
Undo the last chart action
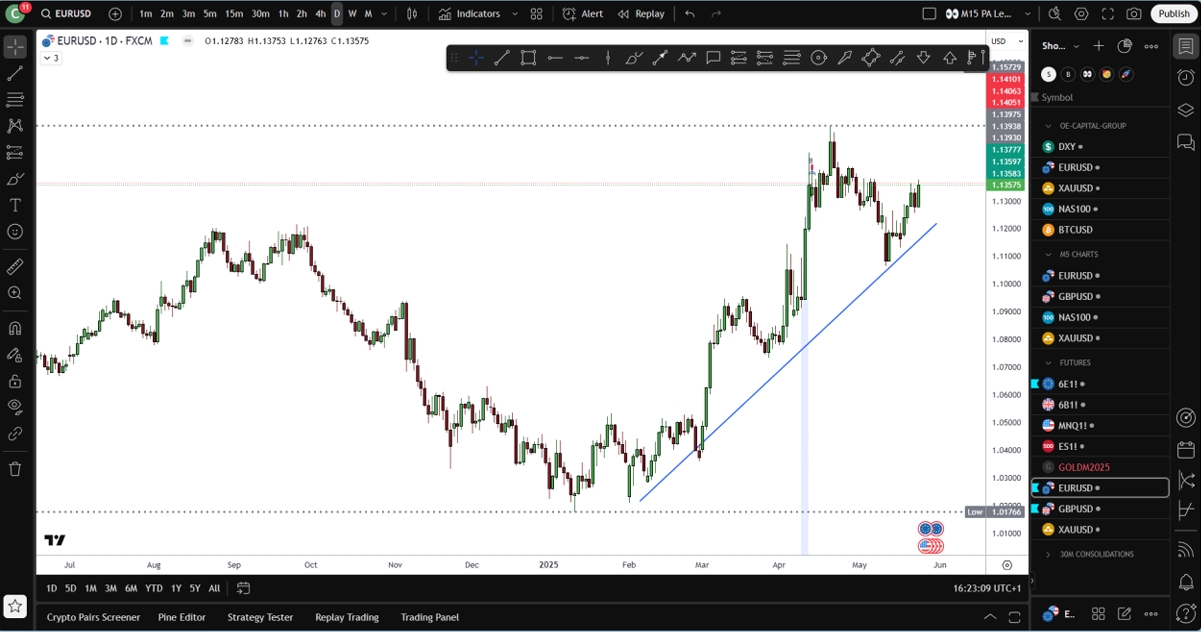point(690,14)
